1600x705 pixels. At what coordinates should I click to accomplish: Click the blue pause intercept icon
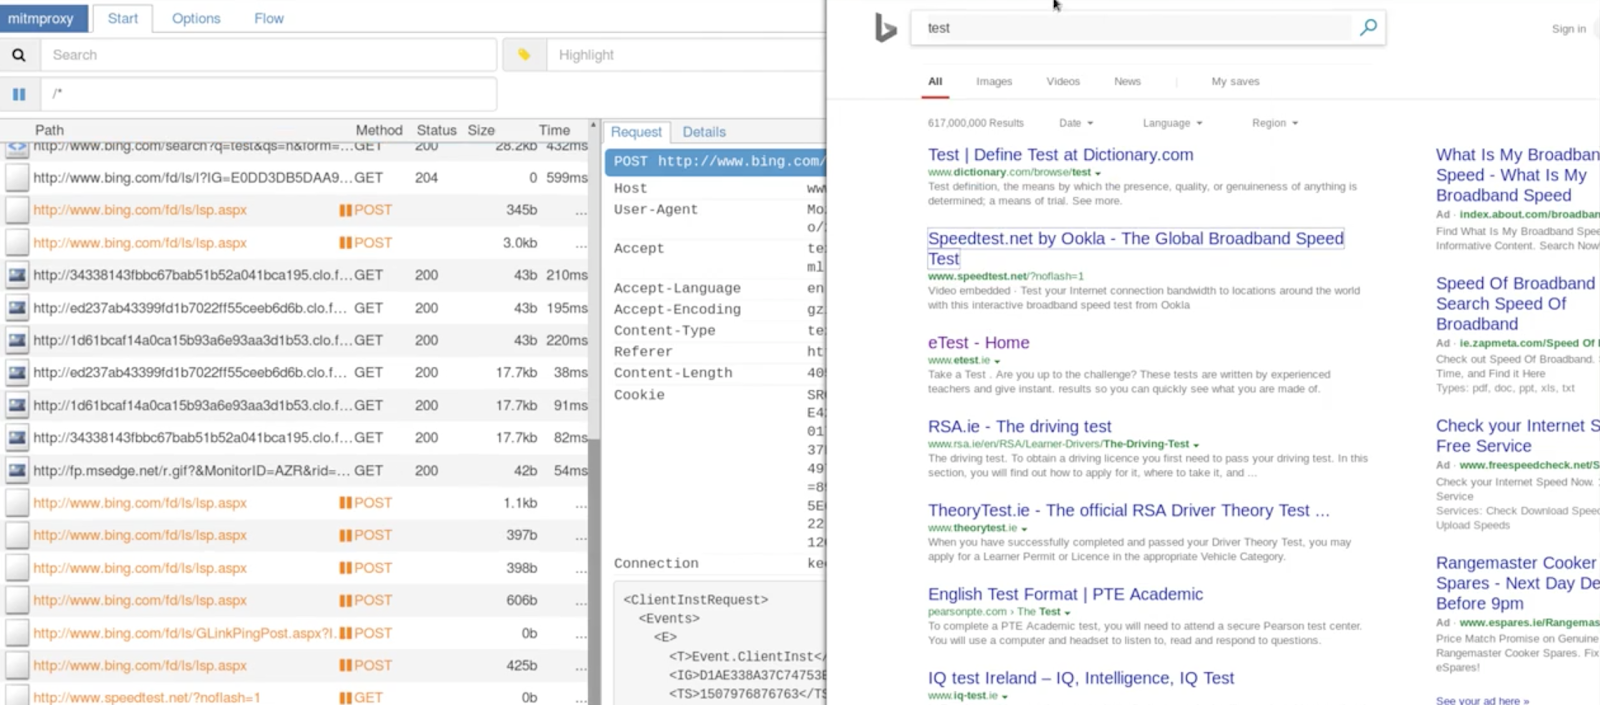point(19,94)
